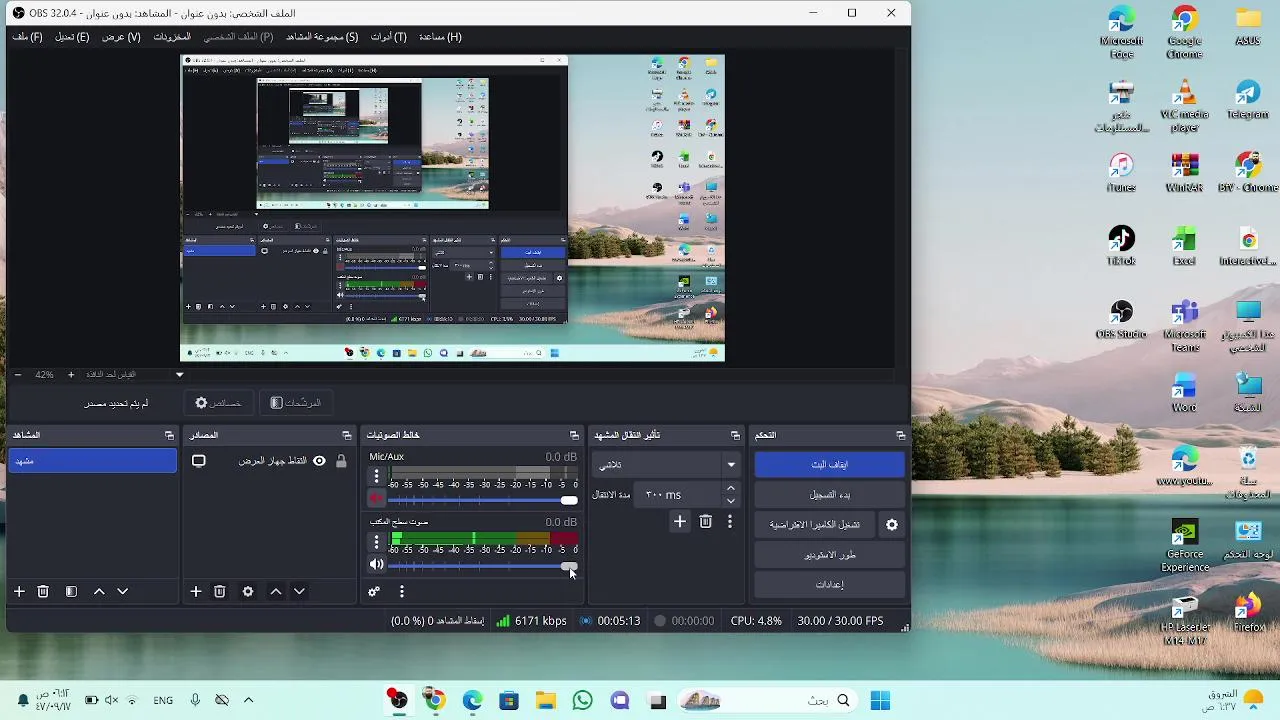
Task: Open audio mixer three-dot menu at bottom
Action: point(402,591)
